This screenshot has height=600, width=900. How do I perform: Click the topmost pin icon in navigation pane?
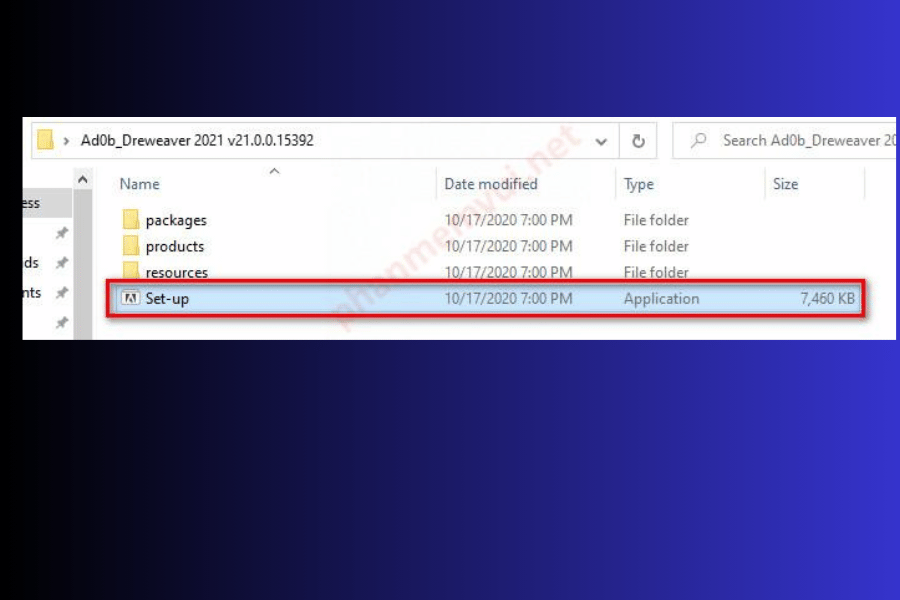point(61,233)
